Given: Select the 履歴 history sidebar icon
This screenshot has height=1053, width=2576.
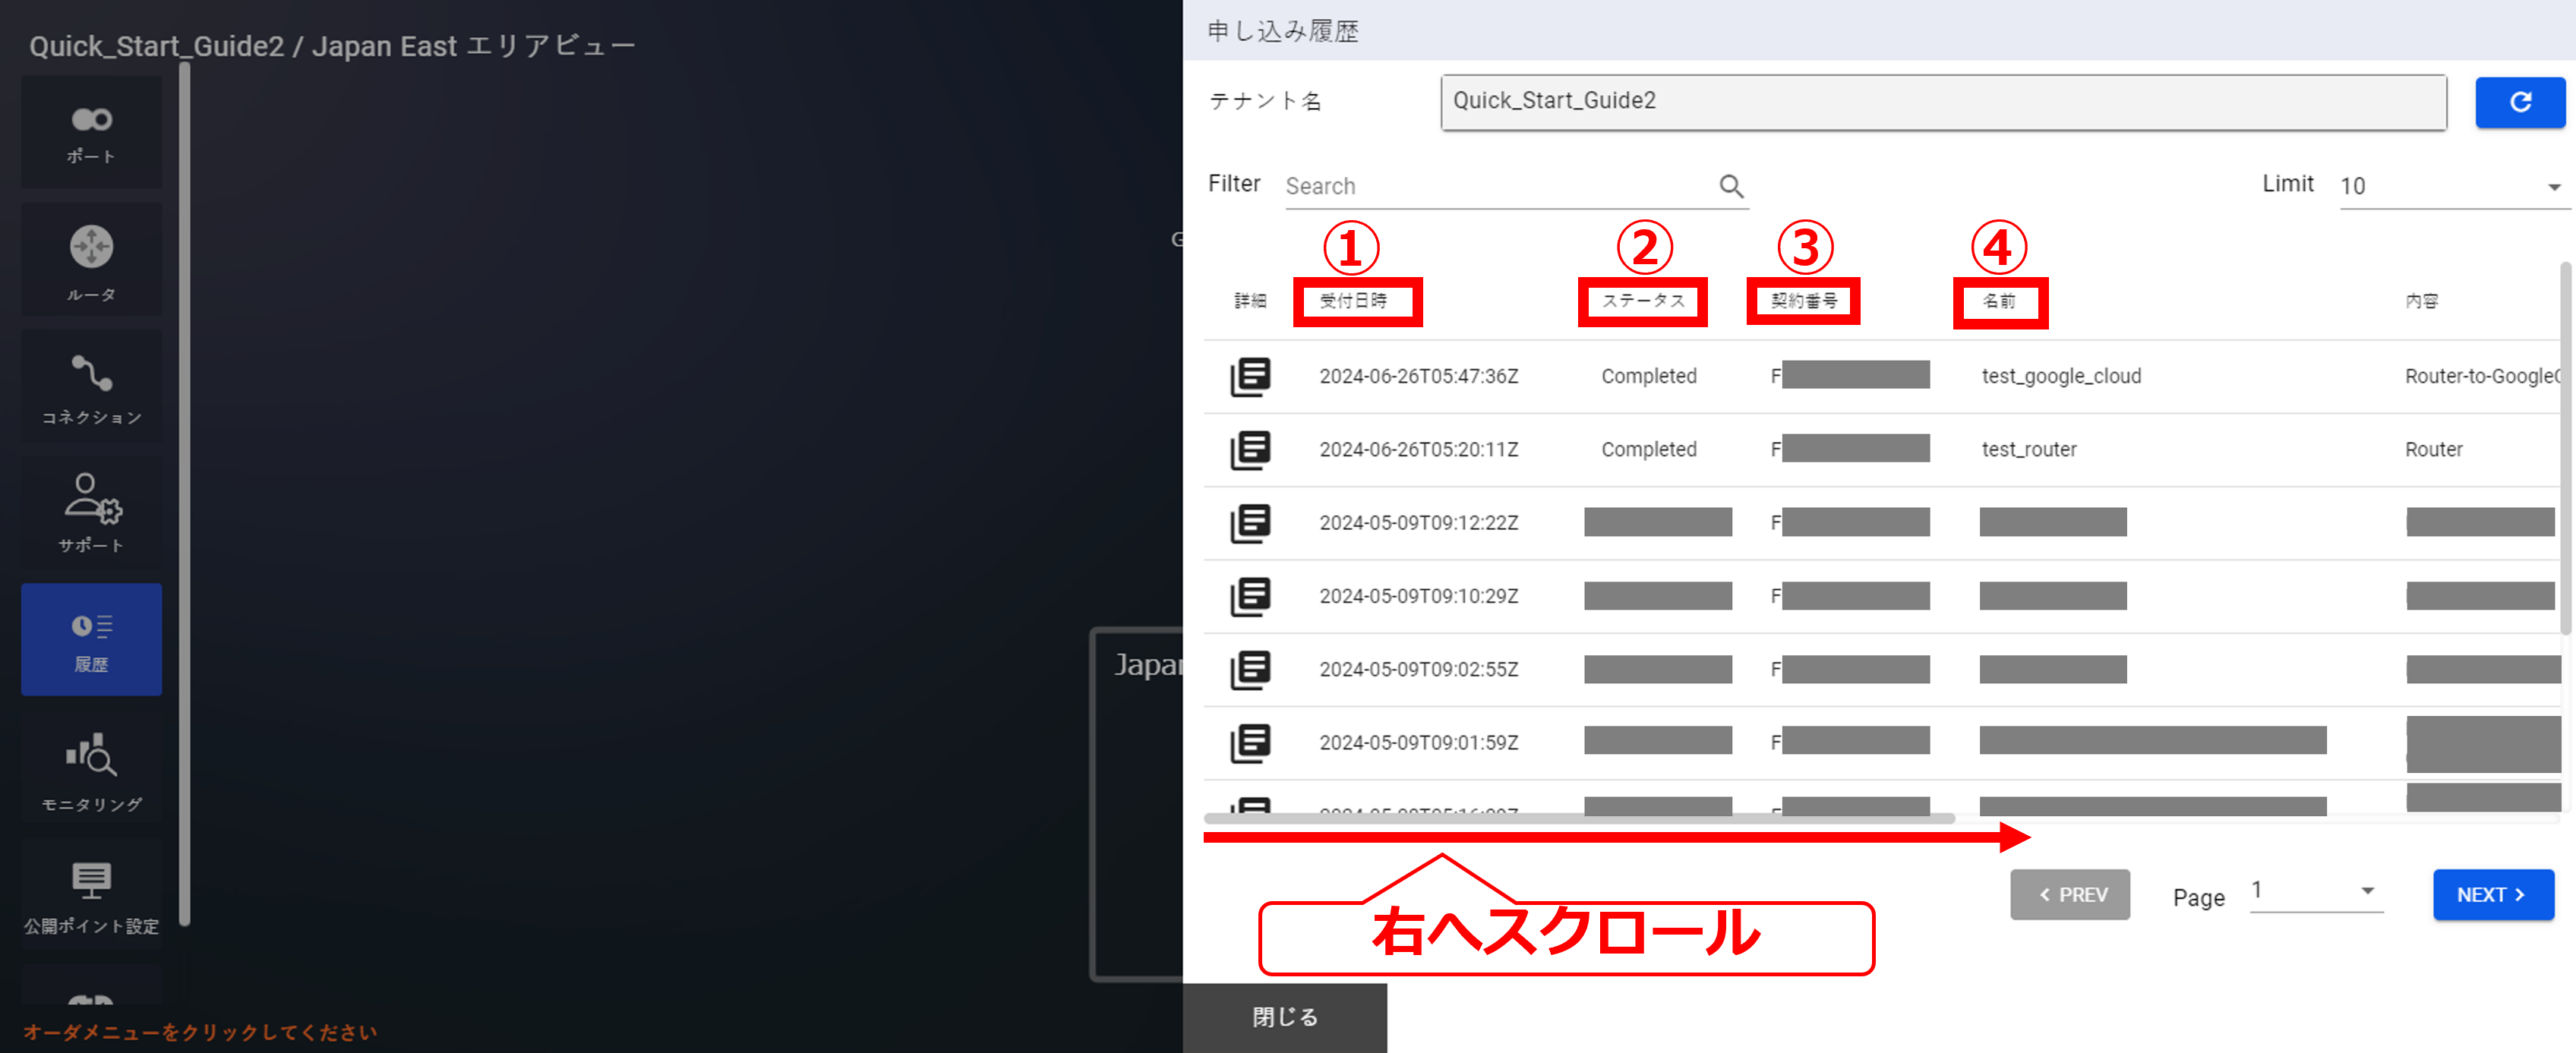Looking at the screenshot, I should tap(91, 640).
